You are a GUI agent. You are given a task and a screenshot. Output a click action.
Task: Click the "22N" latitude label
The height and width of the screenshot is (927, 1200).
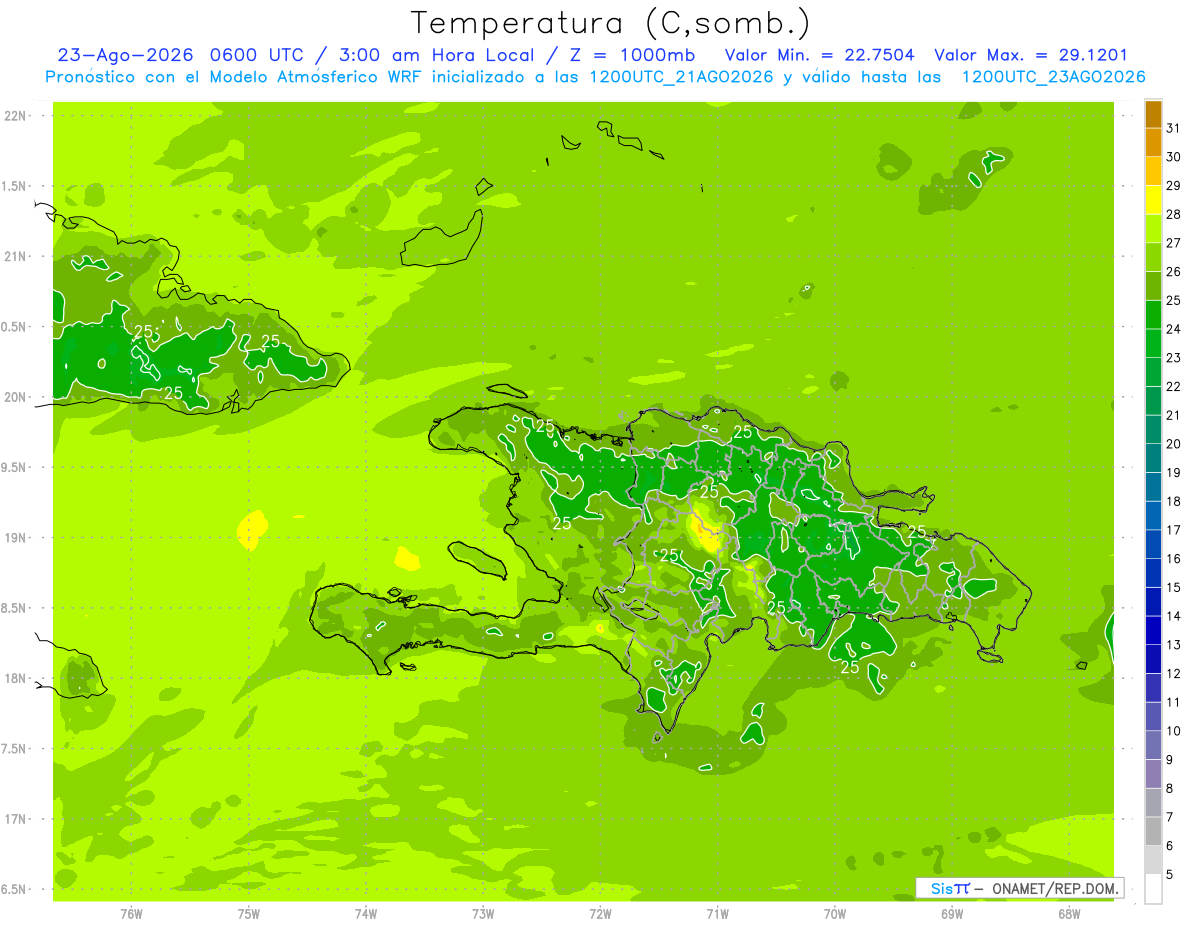click(16, 116)
